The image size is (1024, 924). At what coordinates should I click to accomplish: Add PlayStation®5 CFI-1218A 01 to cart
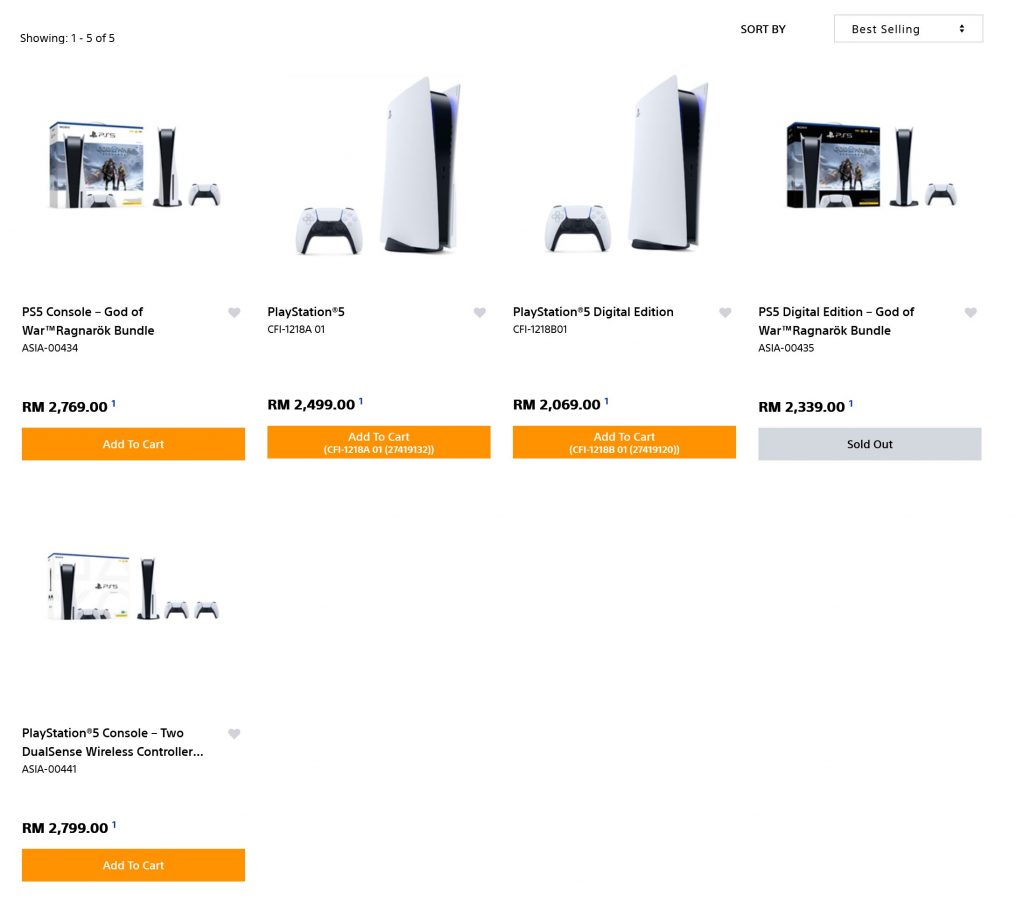[379, 442]
